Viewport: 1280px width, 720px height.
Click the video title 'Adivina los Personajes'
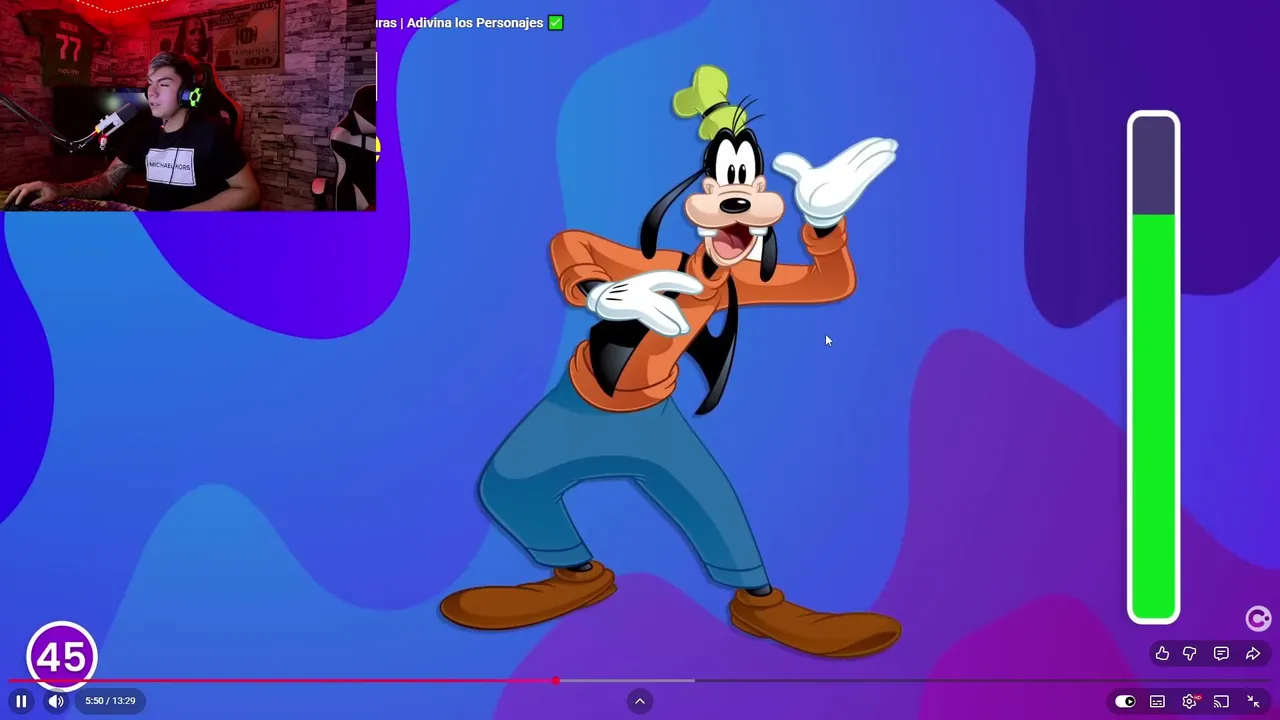[475, 22]
